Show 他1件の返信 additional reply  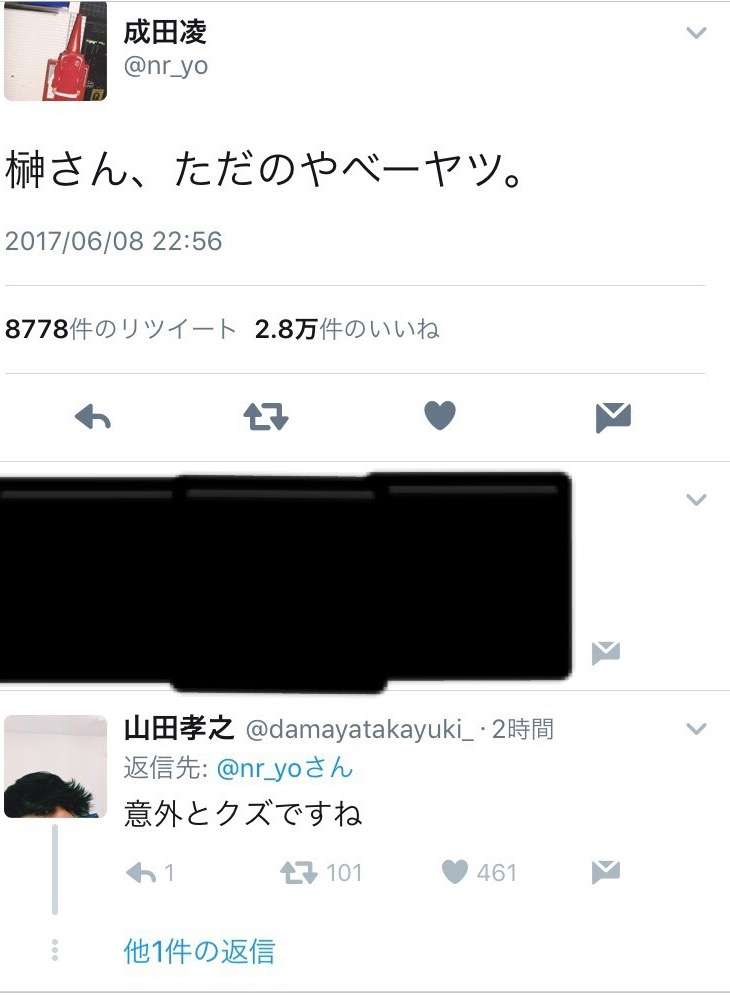199,951
